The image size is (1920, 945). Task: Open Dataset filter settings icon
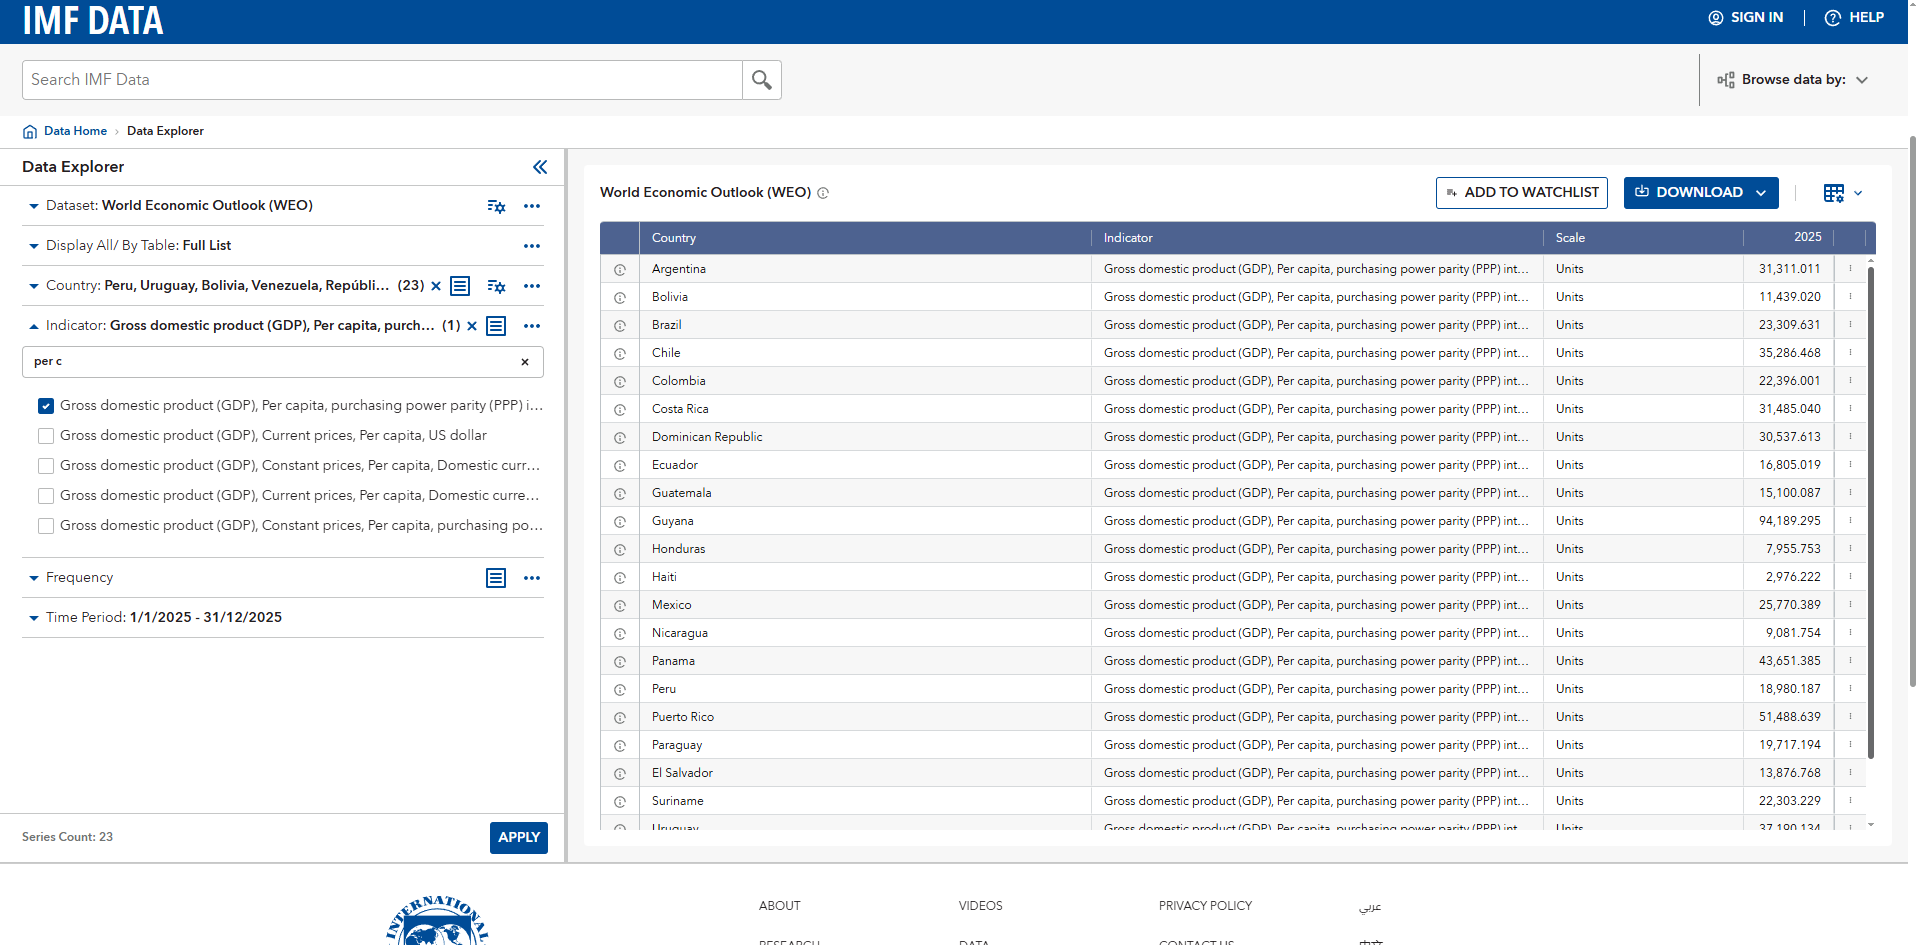click(496, 206)
